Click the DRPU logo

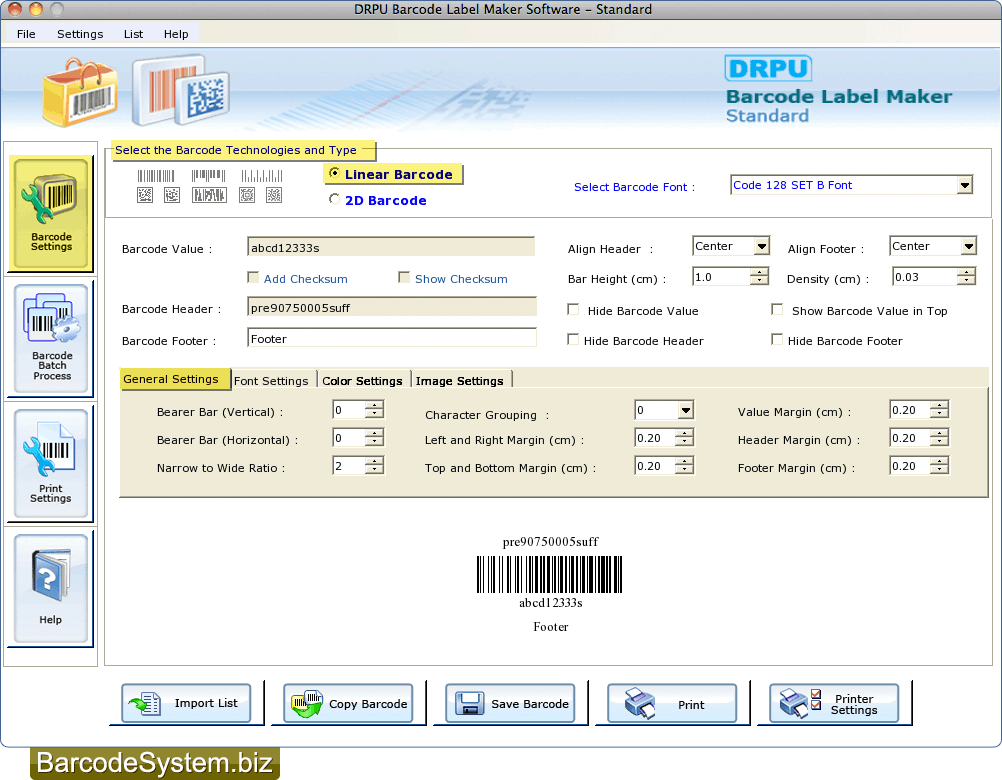pyautogui.click(x=768, y=68)
